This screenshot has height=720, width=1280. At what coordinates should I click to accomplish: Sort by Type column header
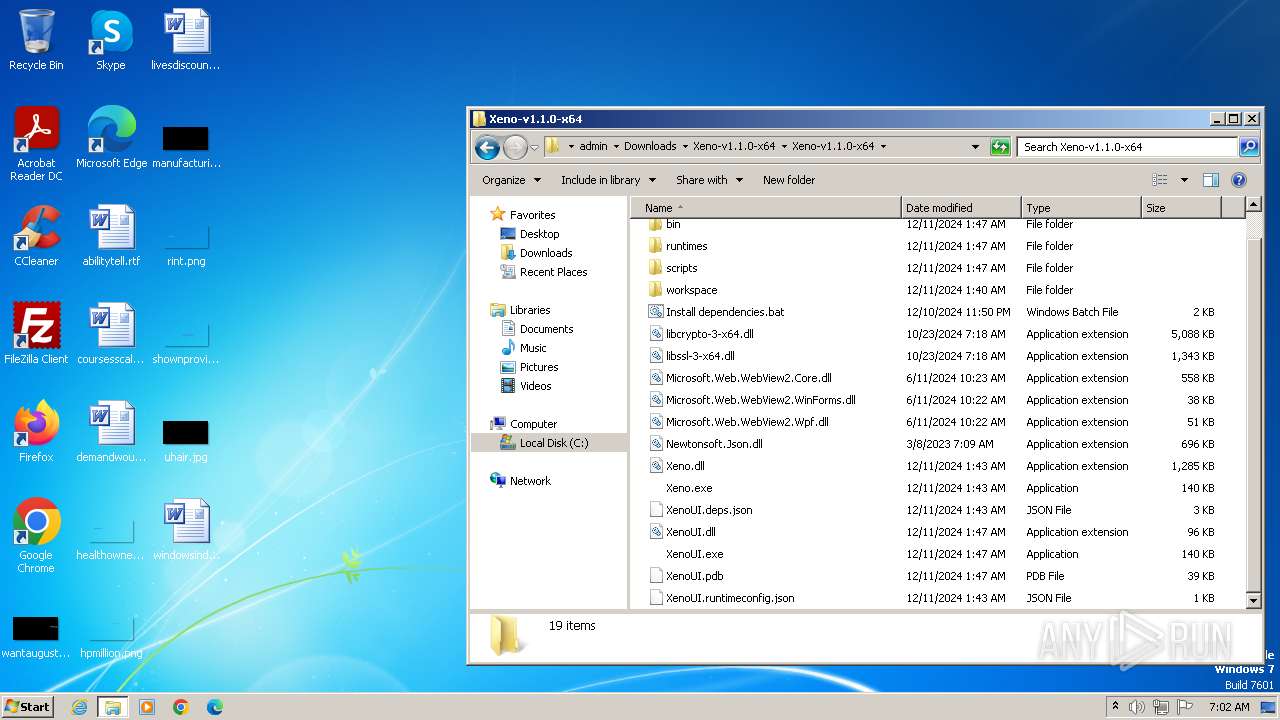tap(1081, 208)
